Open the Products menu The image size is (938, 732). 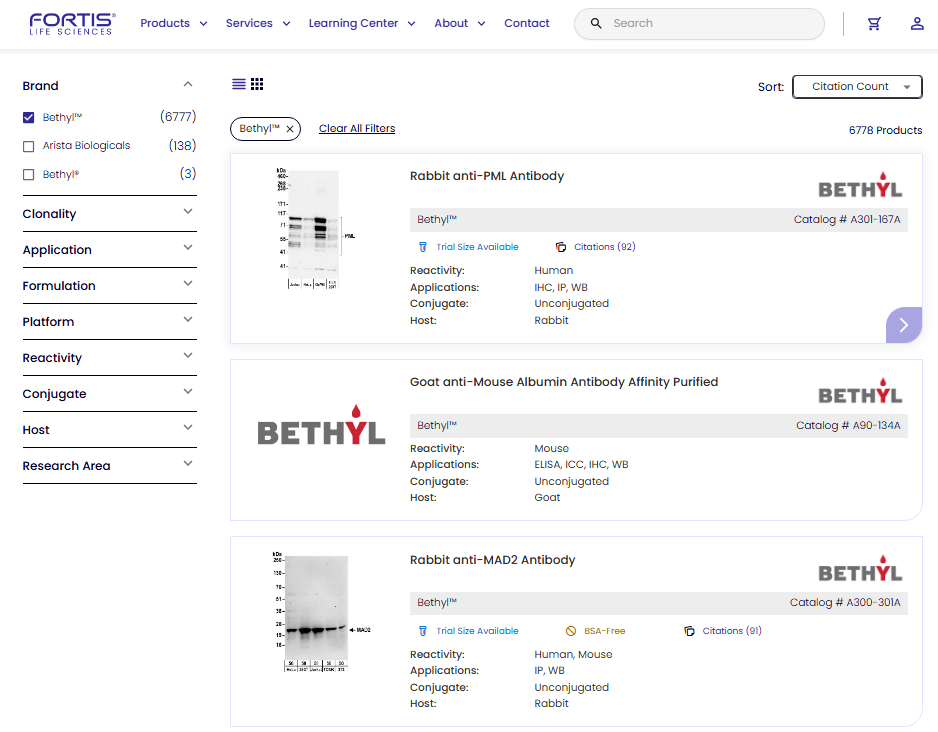(x=173, y=23)
